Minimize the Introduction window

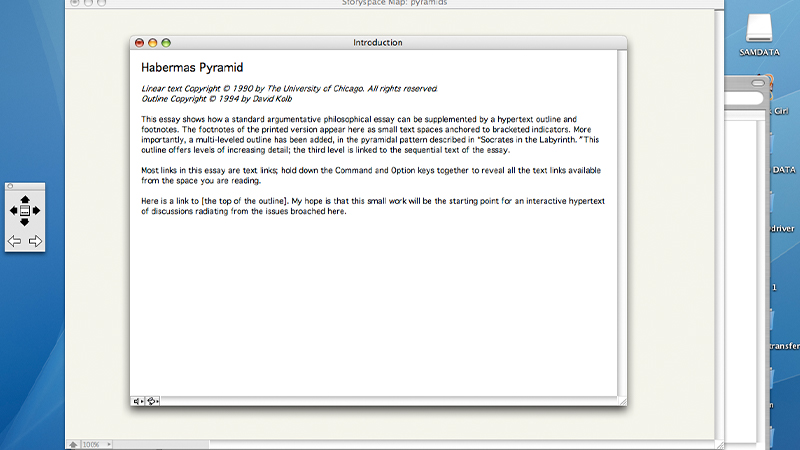153,43
